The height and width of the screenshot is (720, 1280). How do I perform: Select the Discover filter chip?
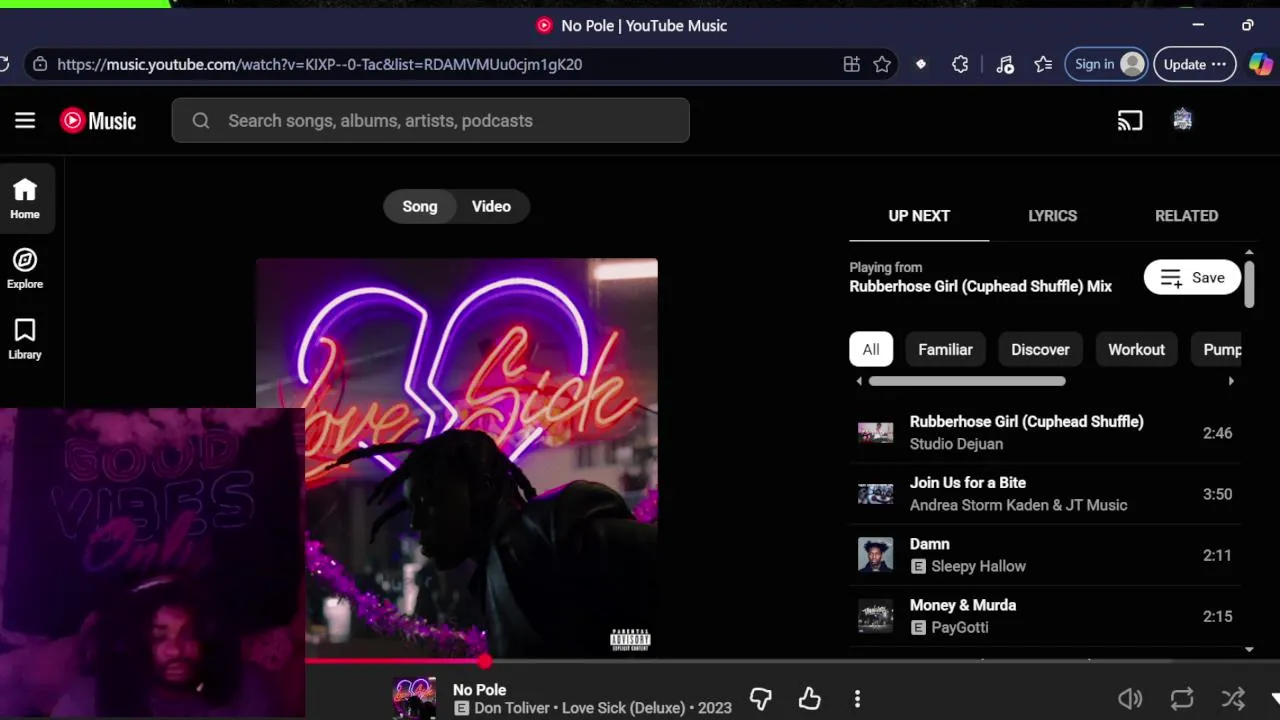pos(1040,349)
